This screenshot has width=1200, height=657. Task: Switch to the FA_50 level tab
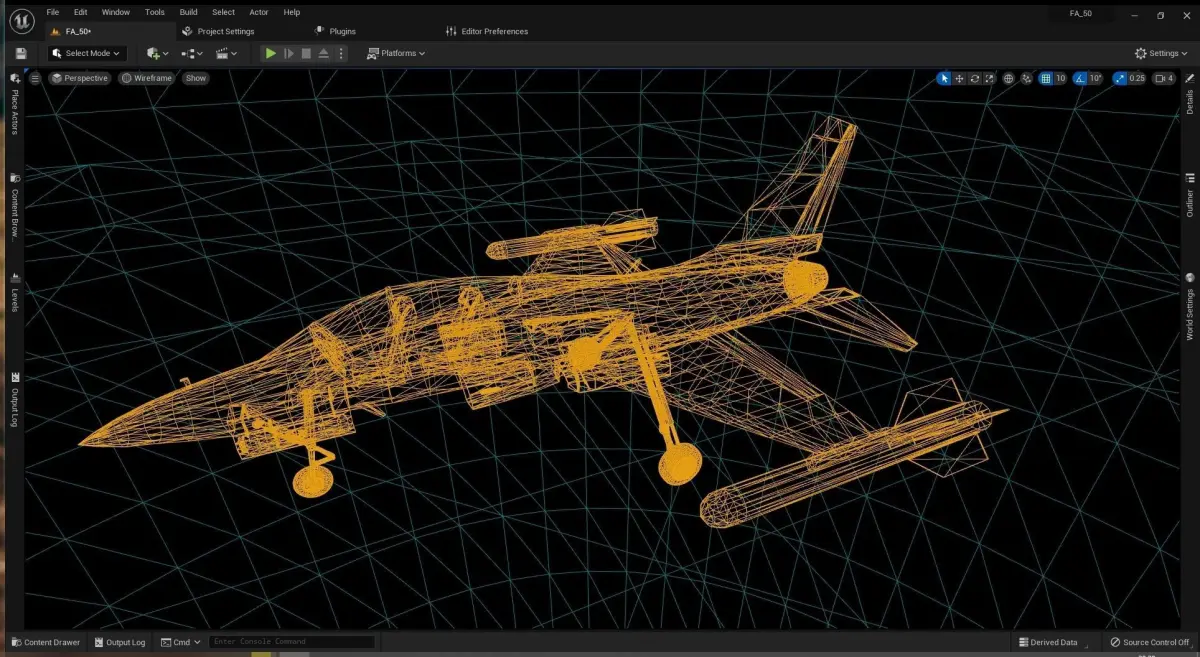point(108,31)
